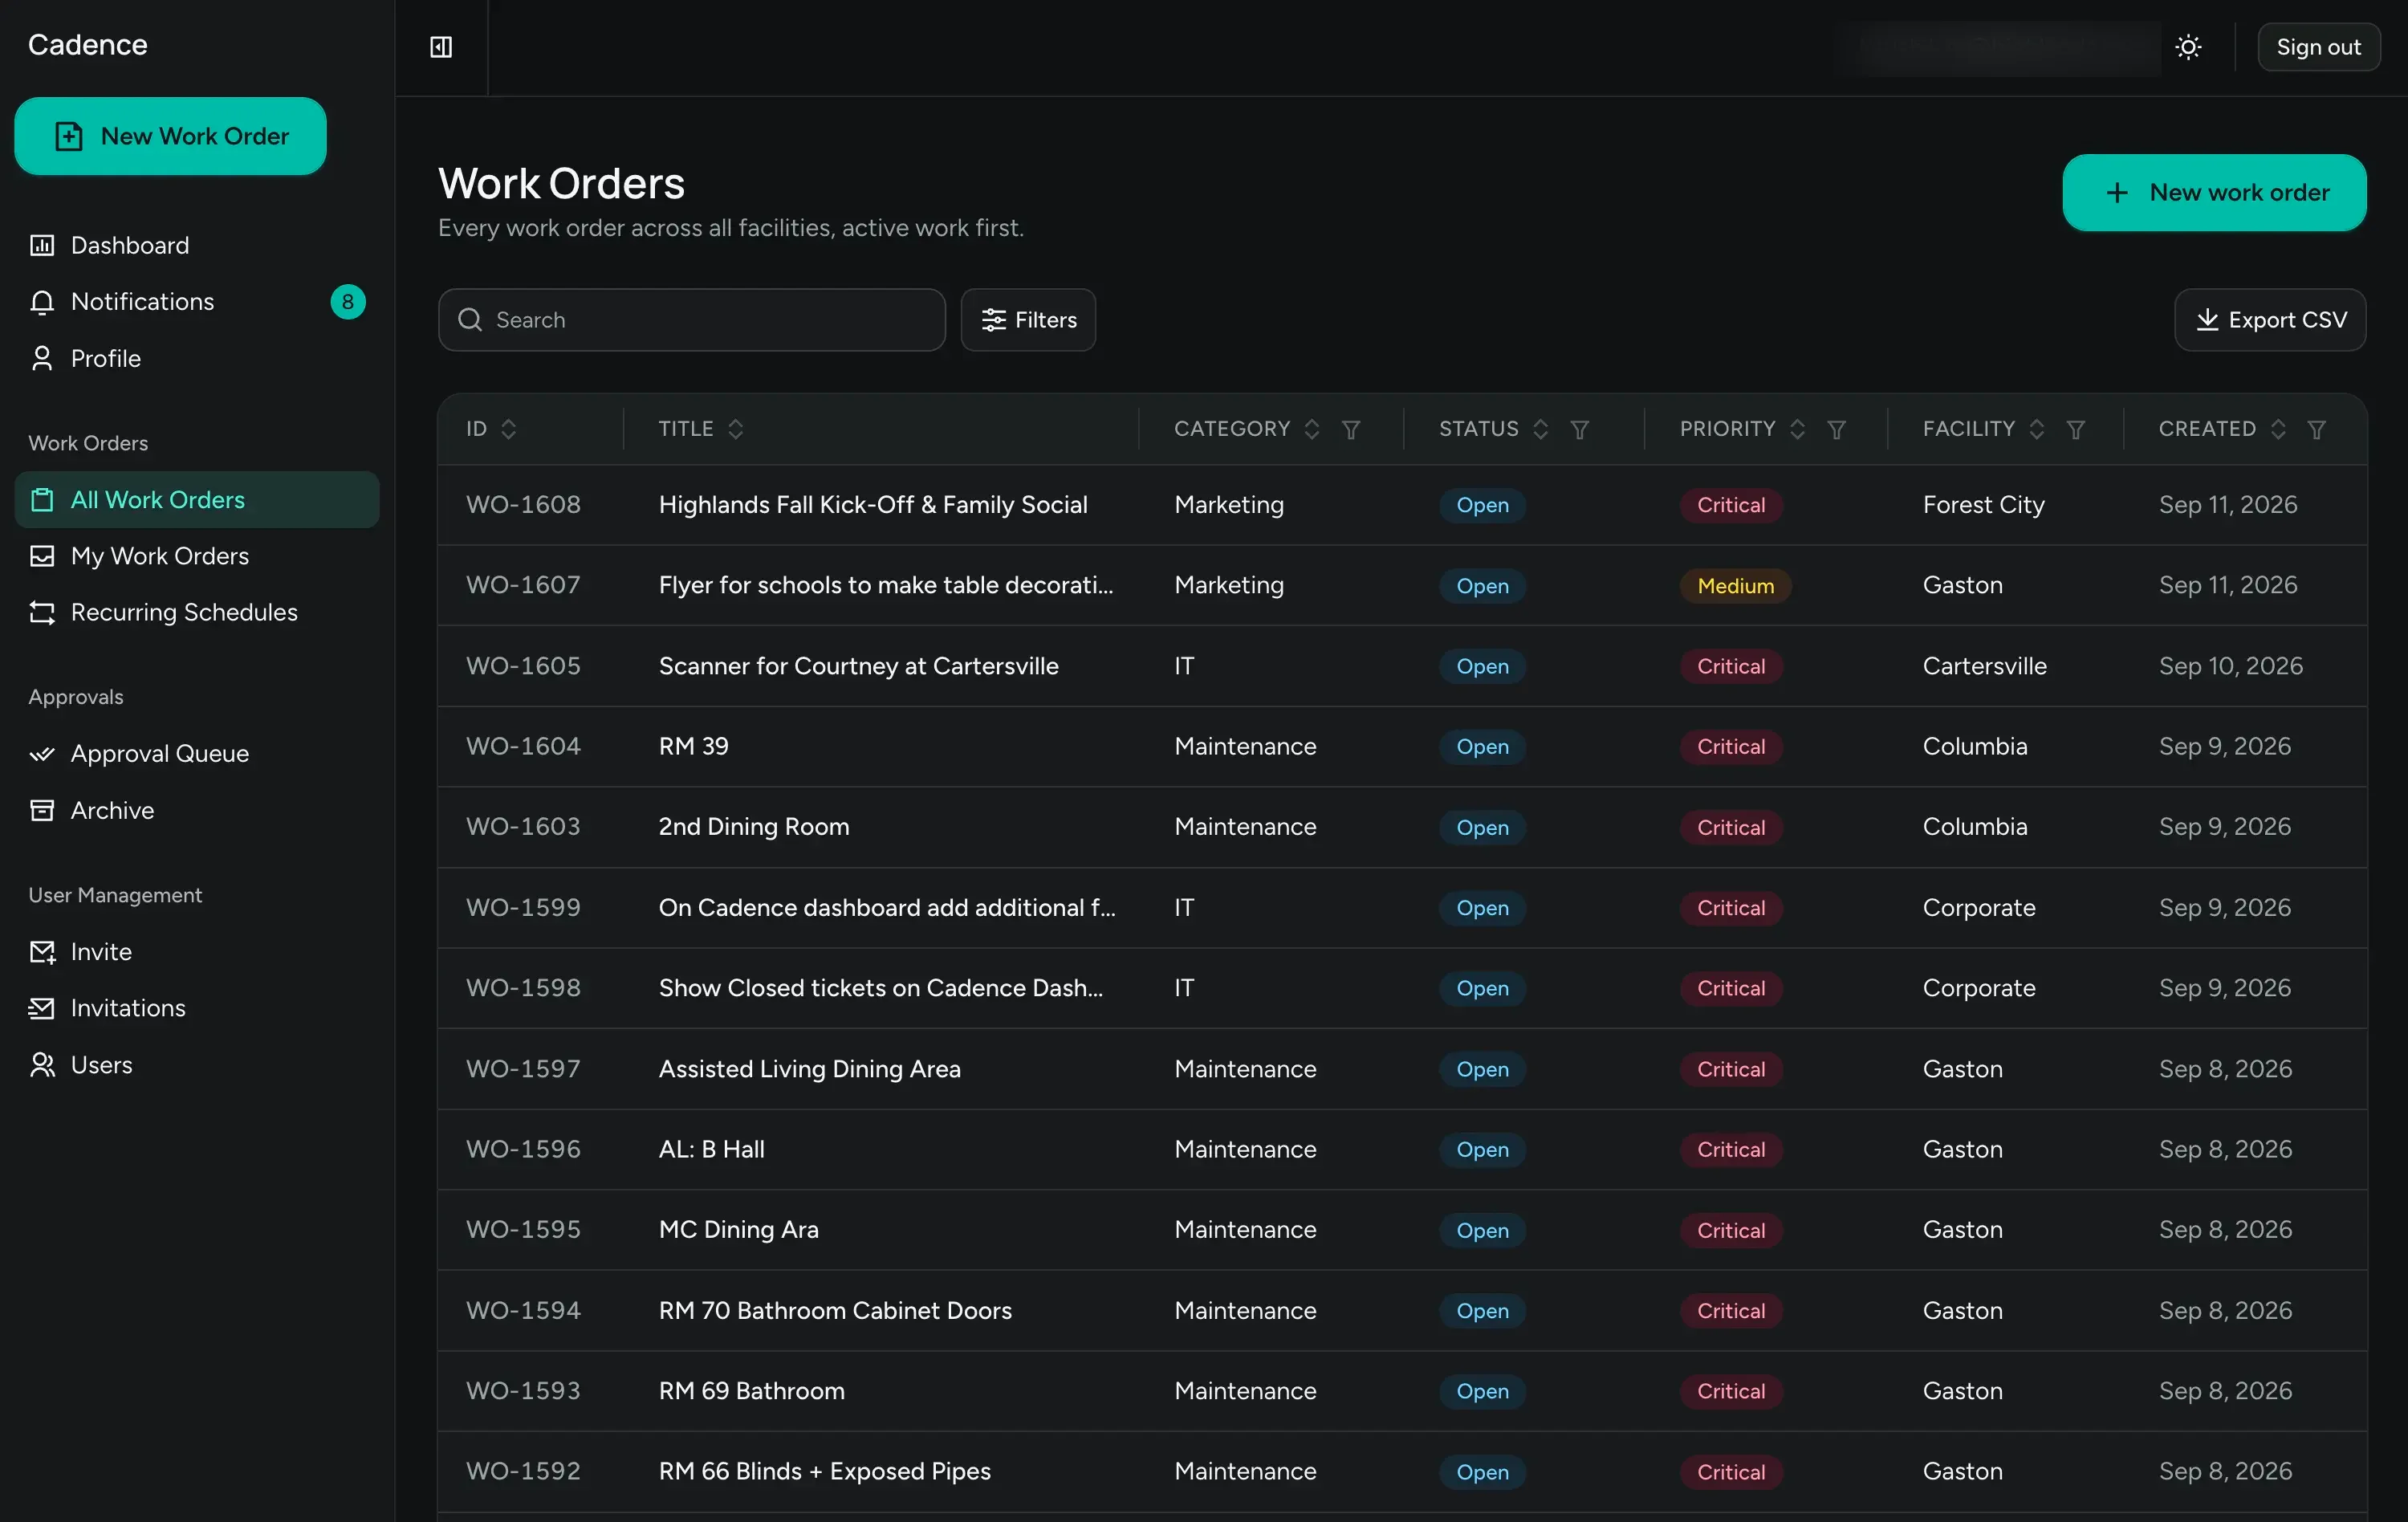This screenshot has width=2408, height=1522.
Task: Open Notifications in the sidebar
Action: point(196,302)
